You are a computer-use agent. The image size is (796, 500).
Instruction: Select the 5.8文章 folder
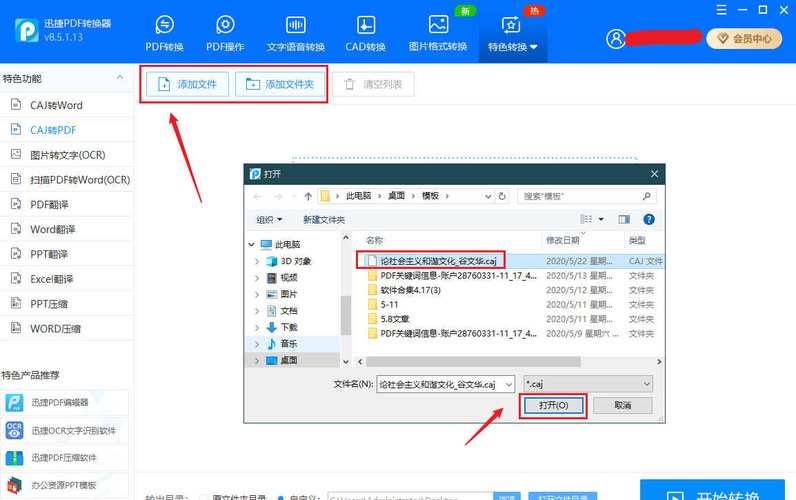click(394, 319)
